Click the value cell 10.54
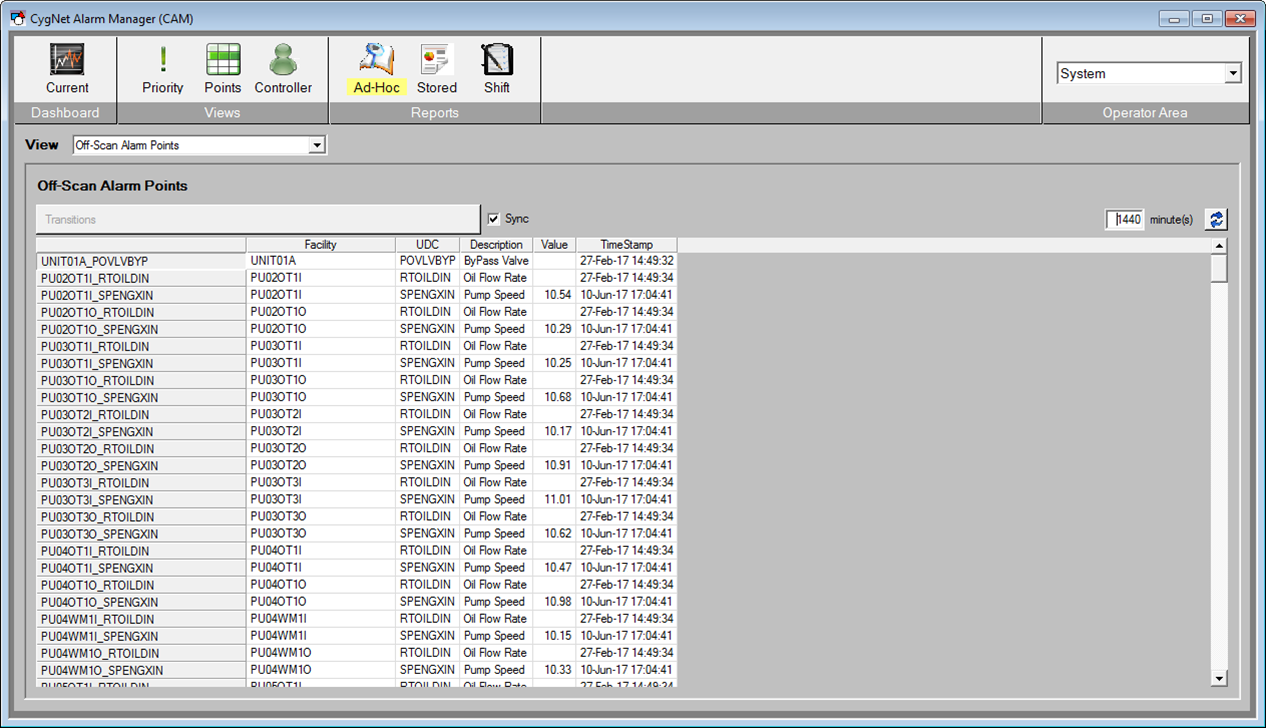The height and width of the screenshot is (728, 1266). (555, 295)
